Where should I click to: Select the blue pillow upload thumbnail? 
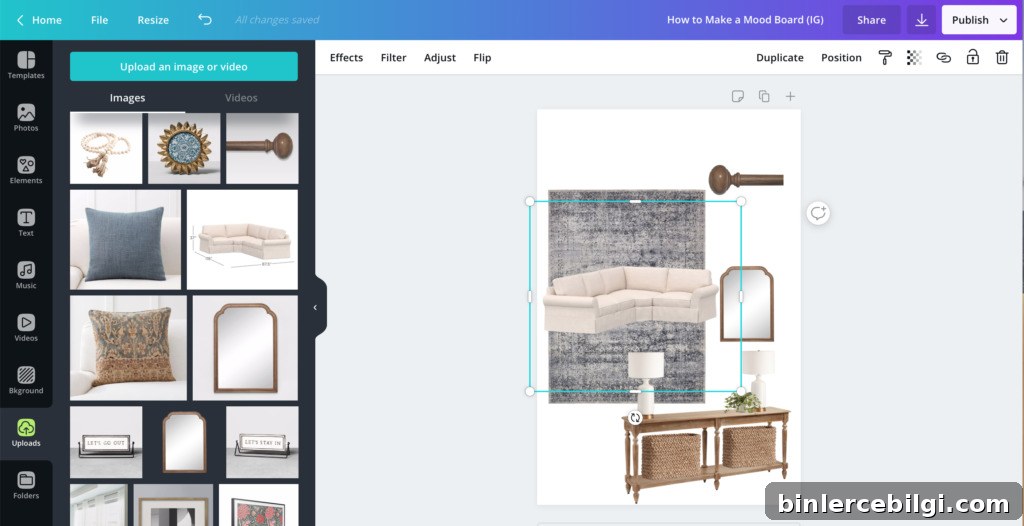pos(125,240)
